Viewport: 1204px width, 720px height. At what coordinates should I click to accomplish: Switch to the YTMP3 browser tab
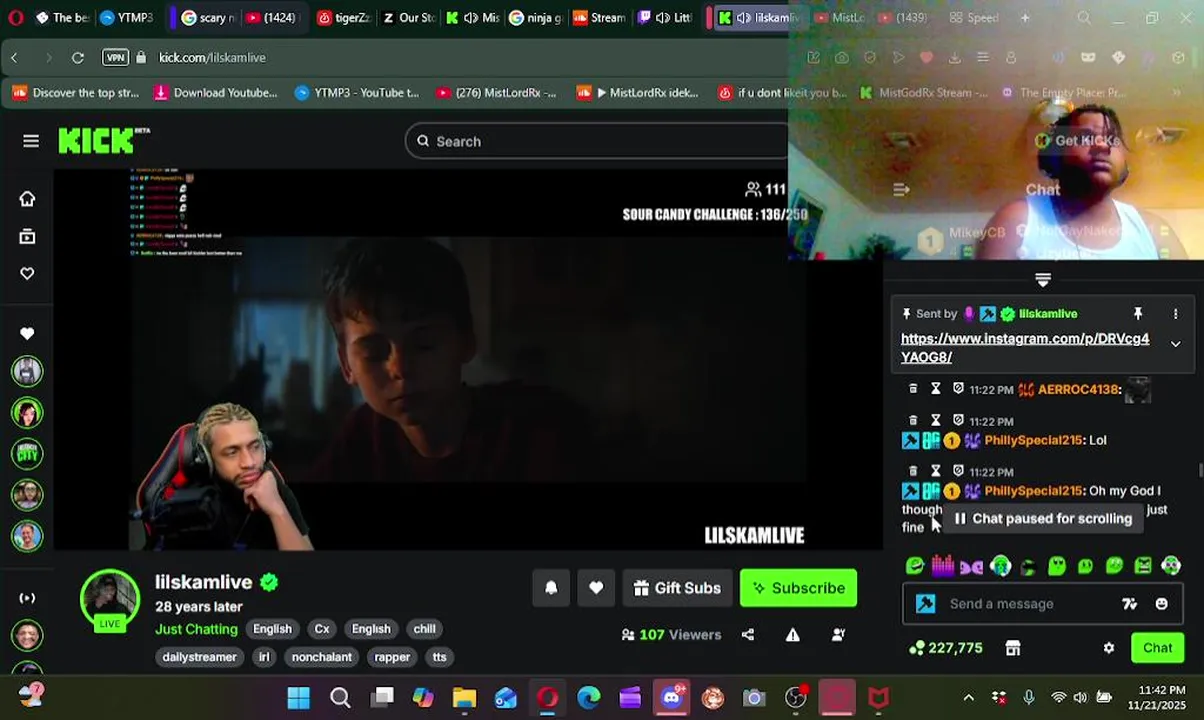point(127,18)
